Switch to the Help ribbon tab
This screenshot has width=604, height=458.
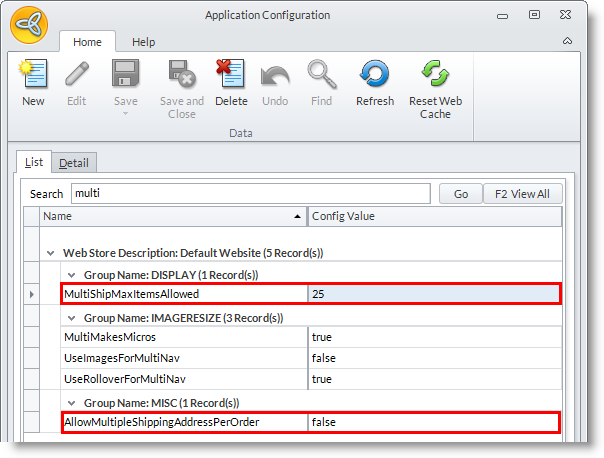(144, 42)
